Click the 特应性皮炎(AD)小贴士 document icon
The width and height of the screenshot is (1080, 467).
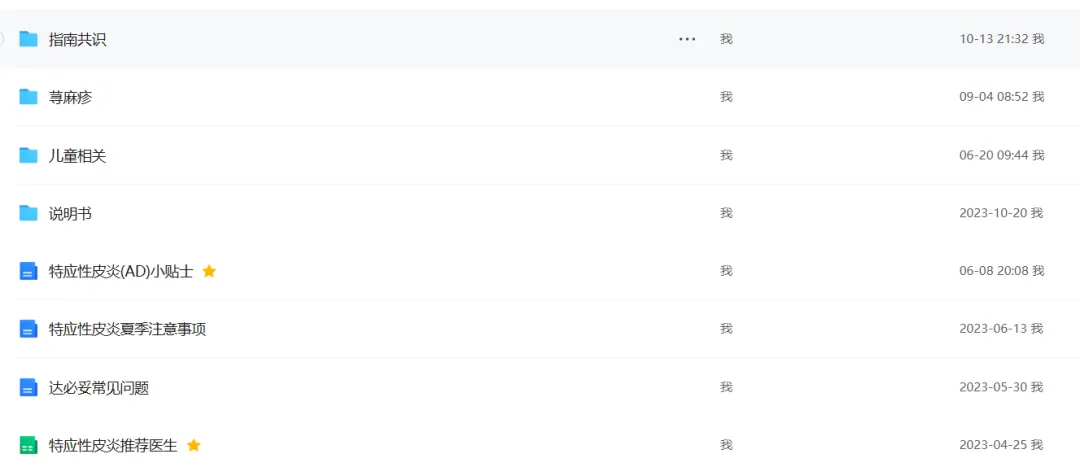point(28,271)
